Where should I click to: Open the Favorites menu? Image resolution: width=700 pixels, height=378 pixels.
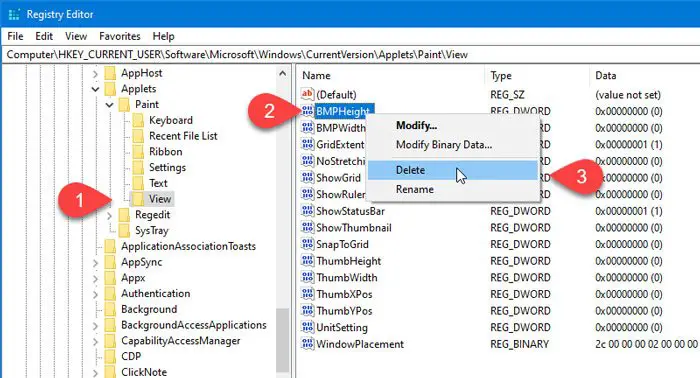tap(120, 36)
